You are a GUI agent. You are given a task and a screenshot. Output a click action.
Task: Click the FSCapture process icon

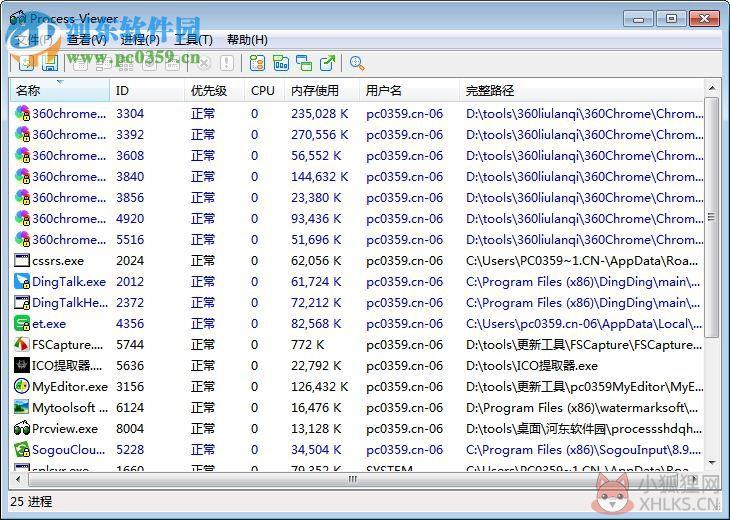(x=22, y=344)
